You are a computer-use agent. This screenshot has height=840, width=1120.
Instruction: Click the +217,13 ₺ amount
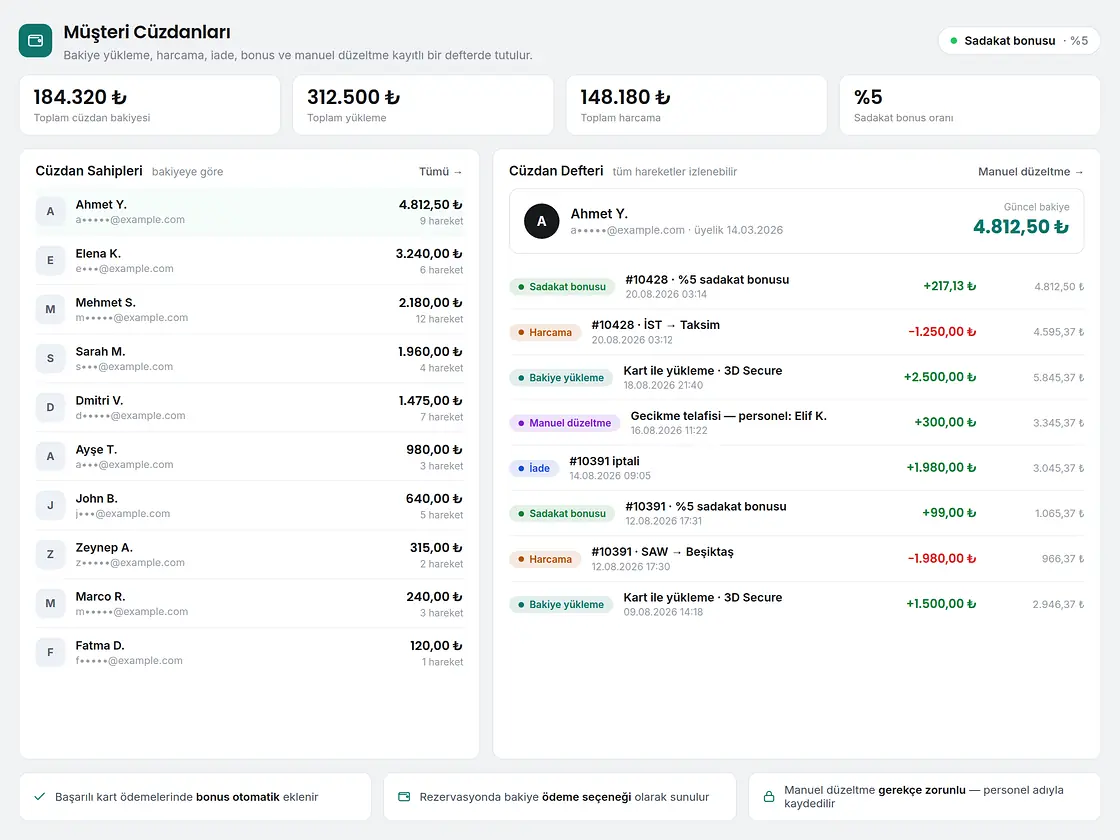click(x=949, y=286)
